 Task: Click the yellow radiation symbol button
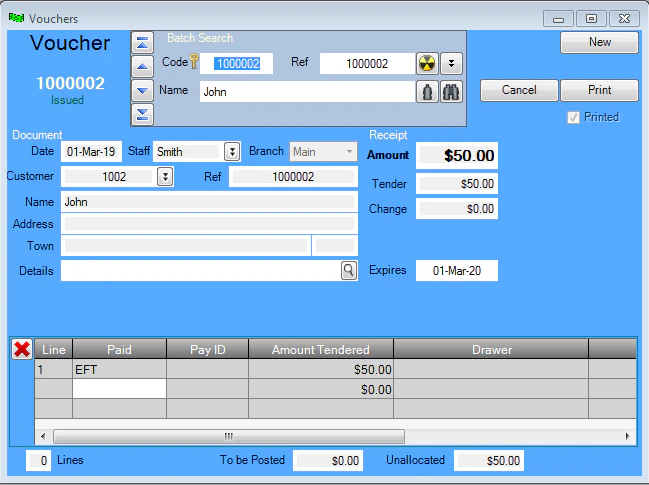tap(427, 63)
